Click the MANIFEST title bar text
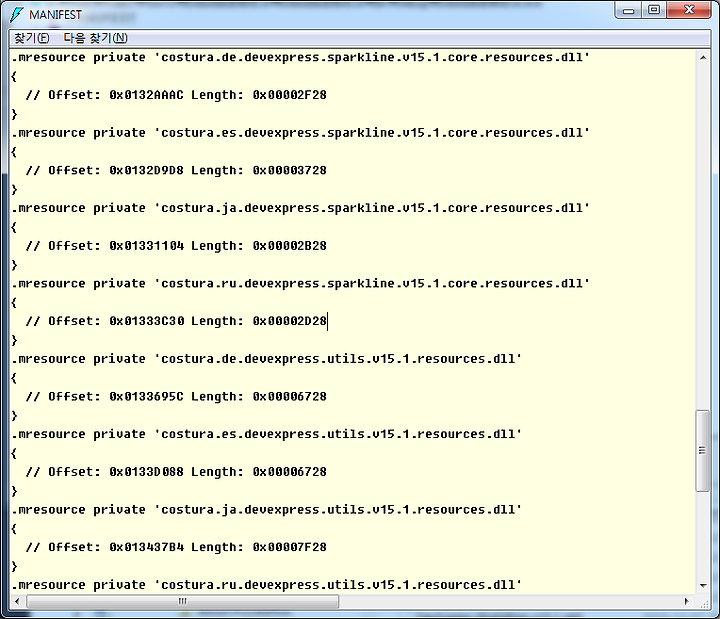720x619 pixels. pyautogui.click(x=55, y=15)
